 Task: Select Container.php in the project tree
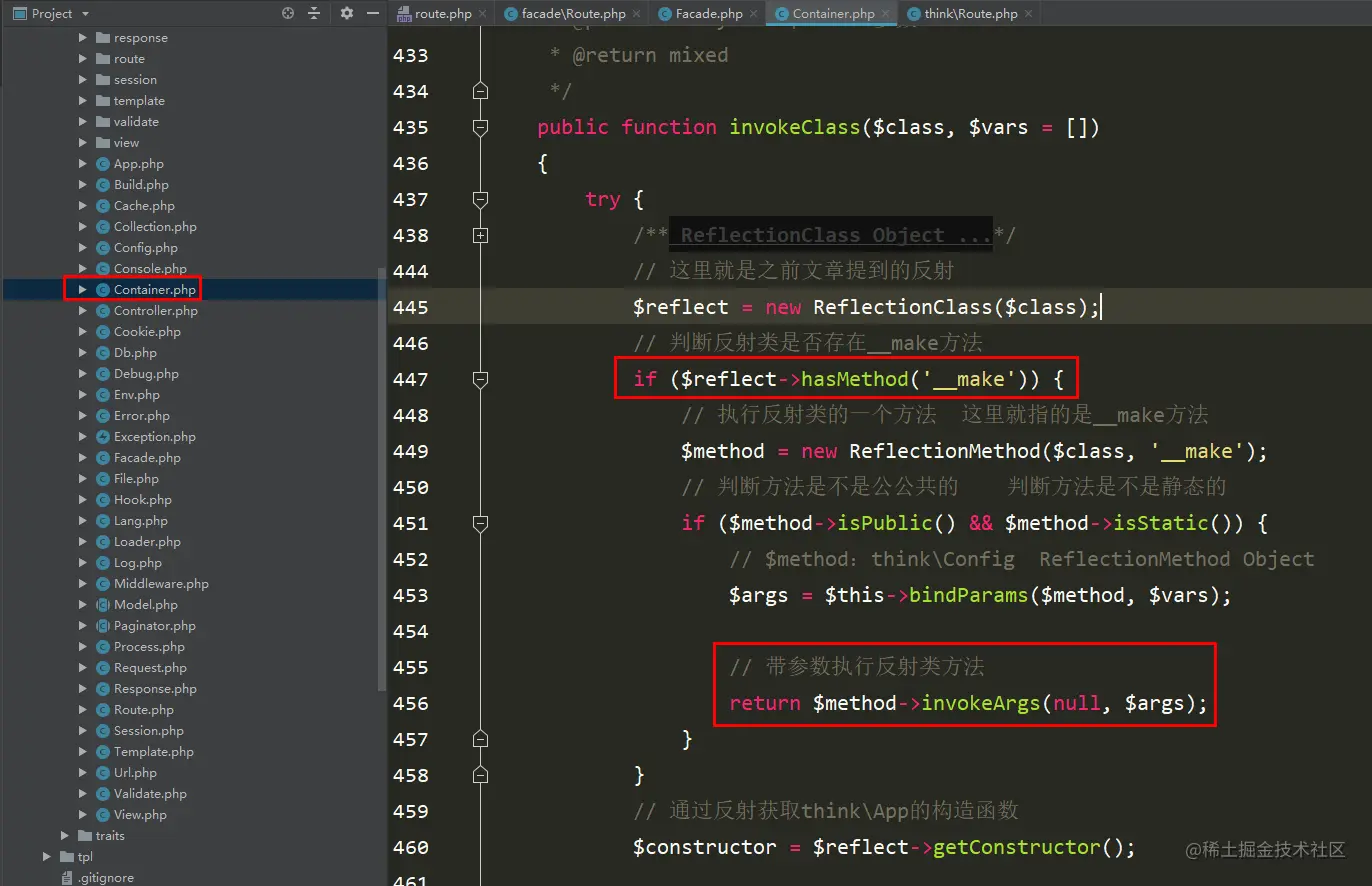(x=154, y=290)
